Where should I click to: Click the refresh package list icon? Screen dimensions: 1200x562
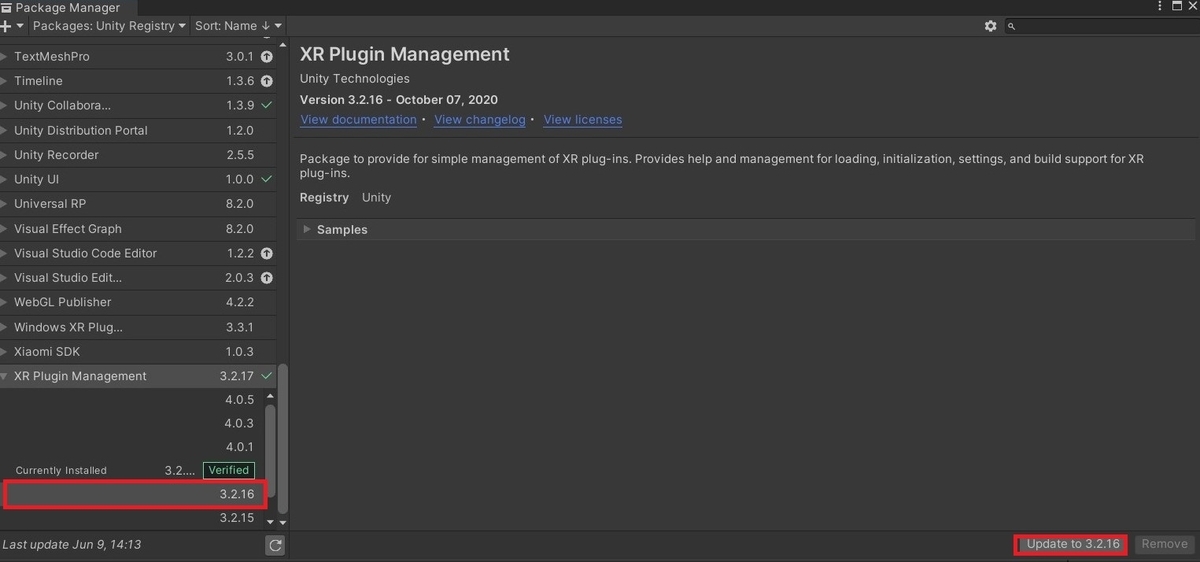click(x=275, y=545)
